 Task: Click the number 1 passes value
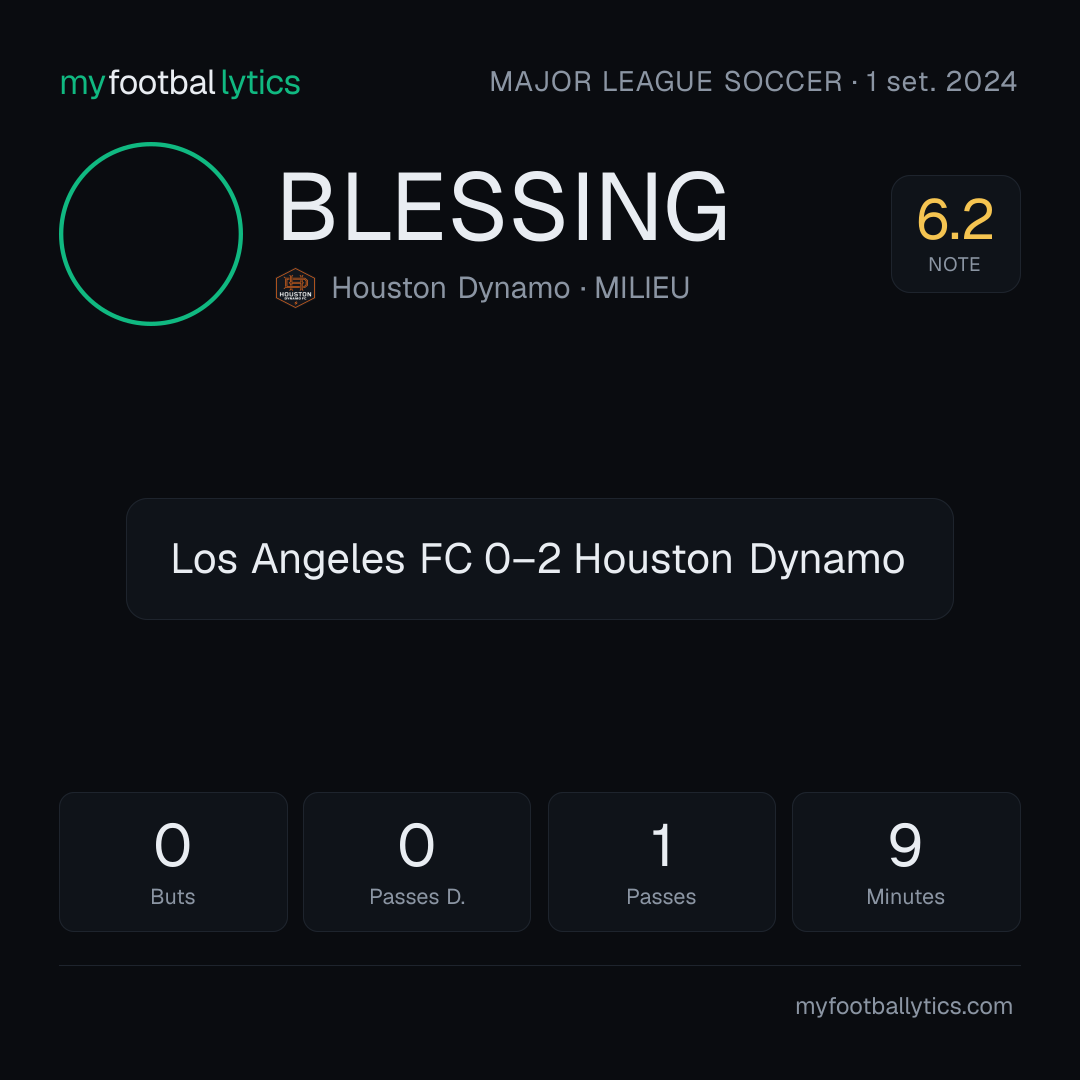pyautogui.click(x=662, y=845)
